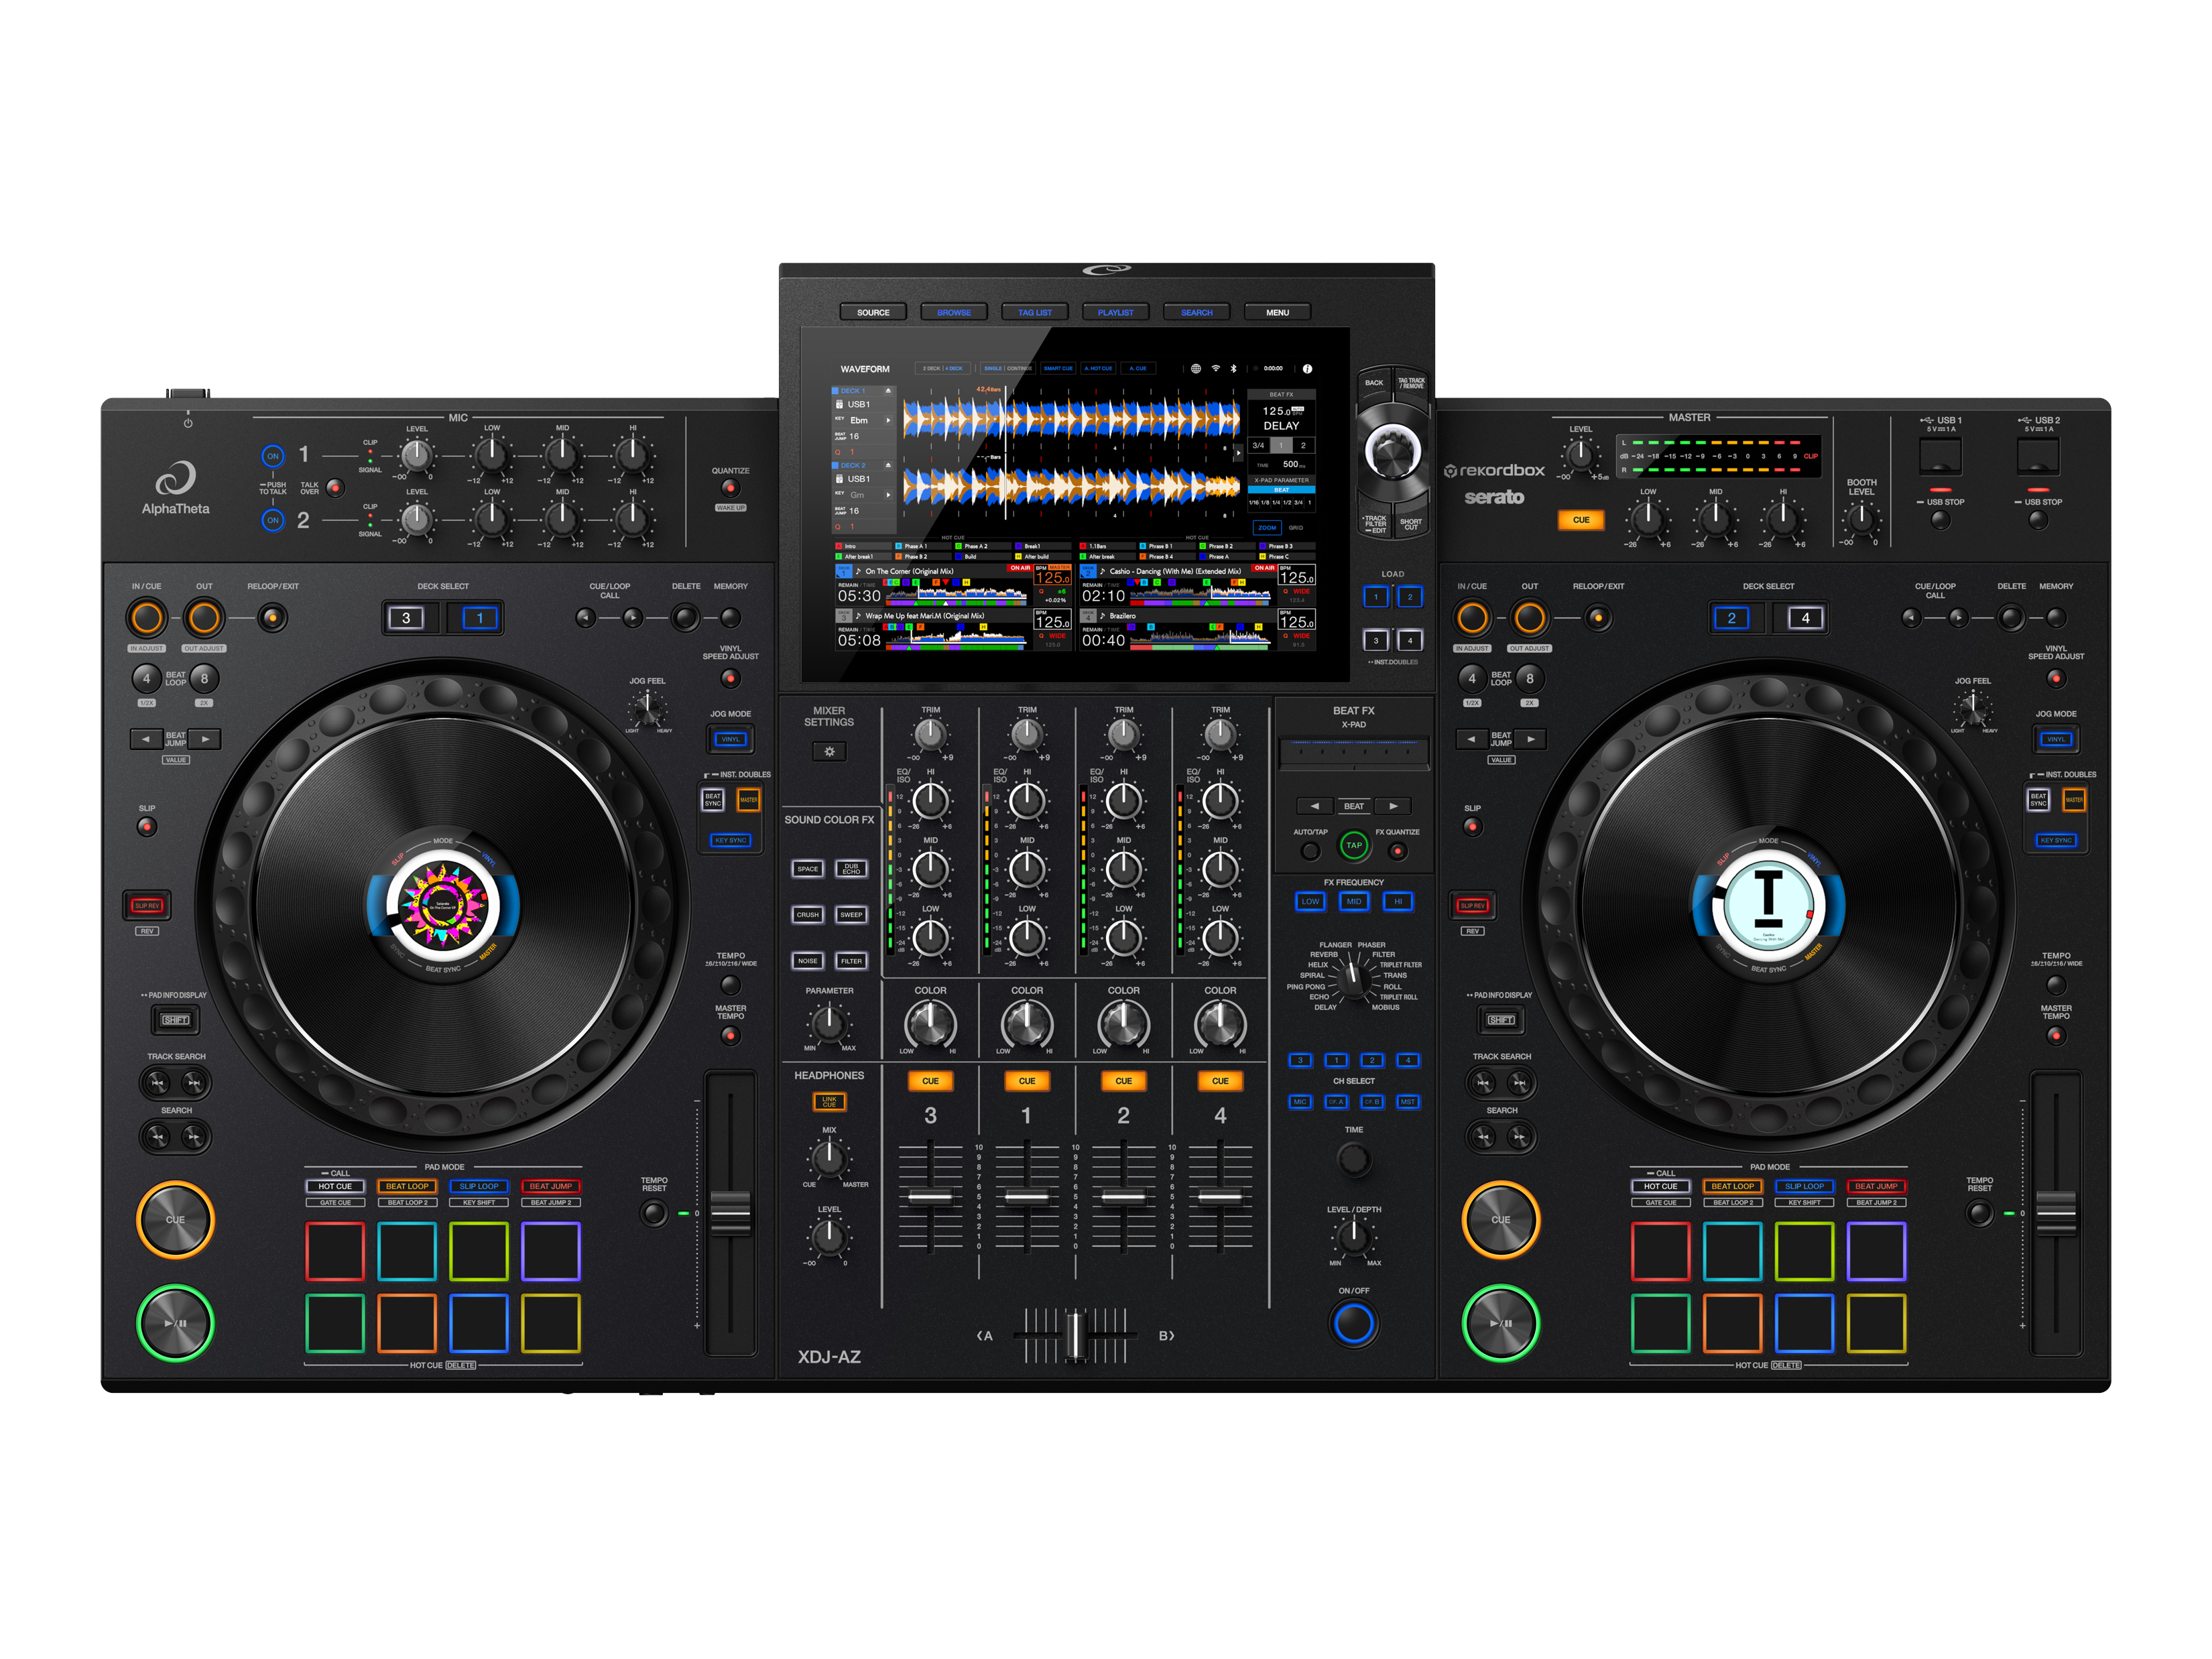Expand Deck 1 key Ebm arrow
The width and height of the screenshot is (2212, 1659).
click(888, 420)
